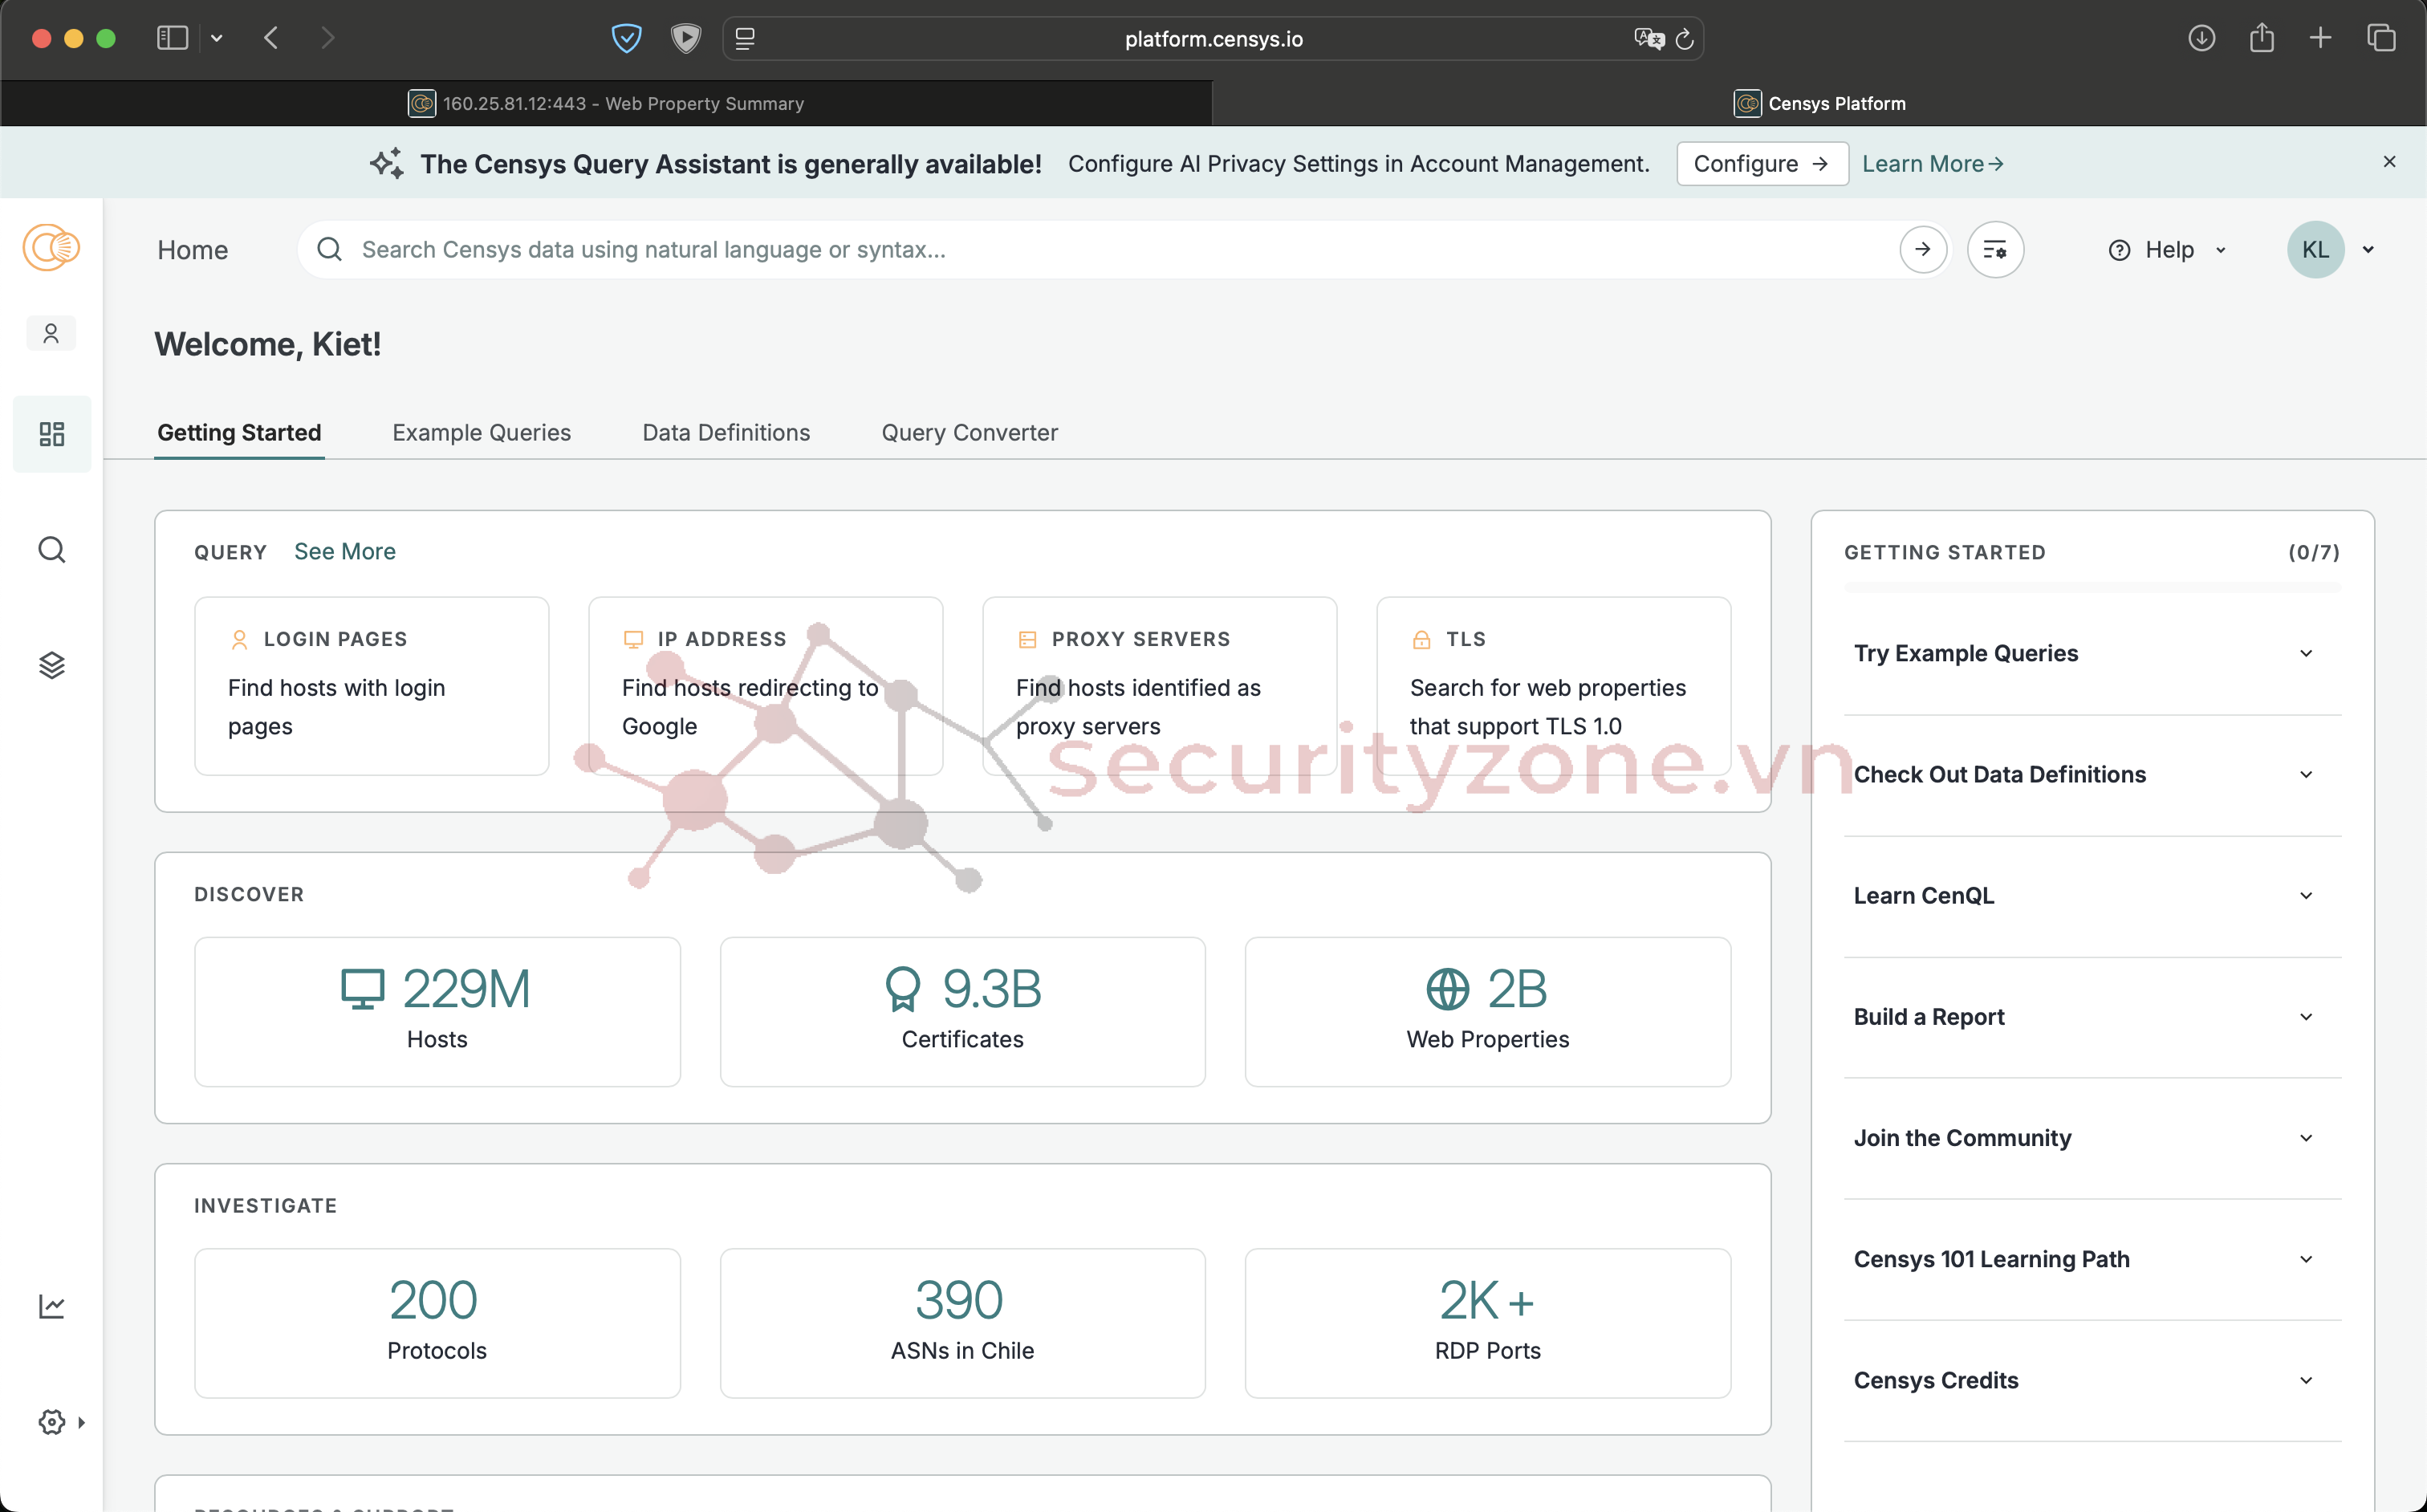Switch to Example Queries tab
The image size is (2427, 1512).
pyautogui.click(x=481, y=432)
